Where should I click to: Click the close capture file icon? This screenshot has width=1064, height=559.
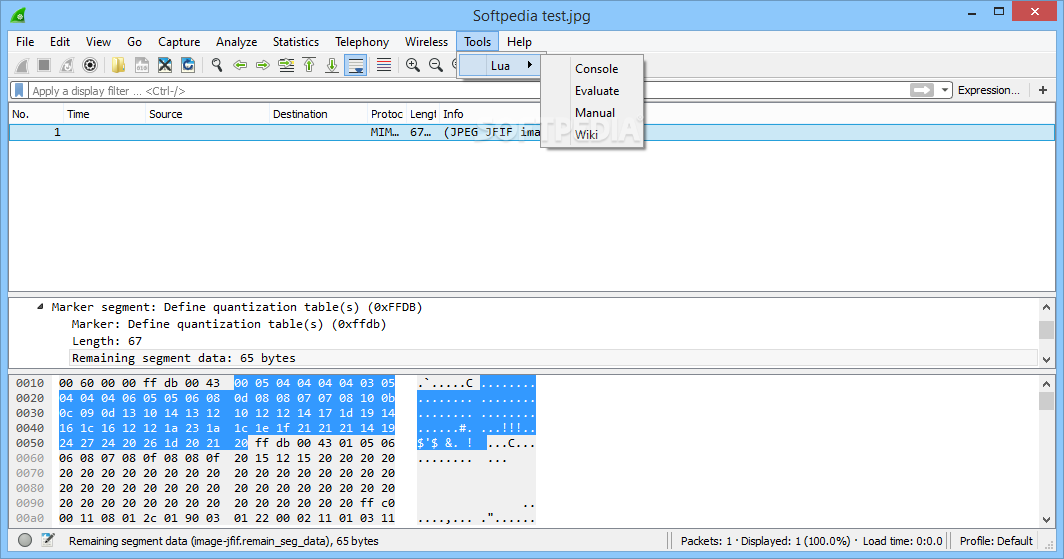(x=165, y=65)
